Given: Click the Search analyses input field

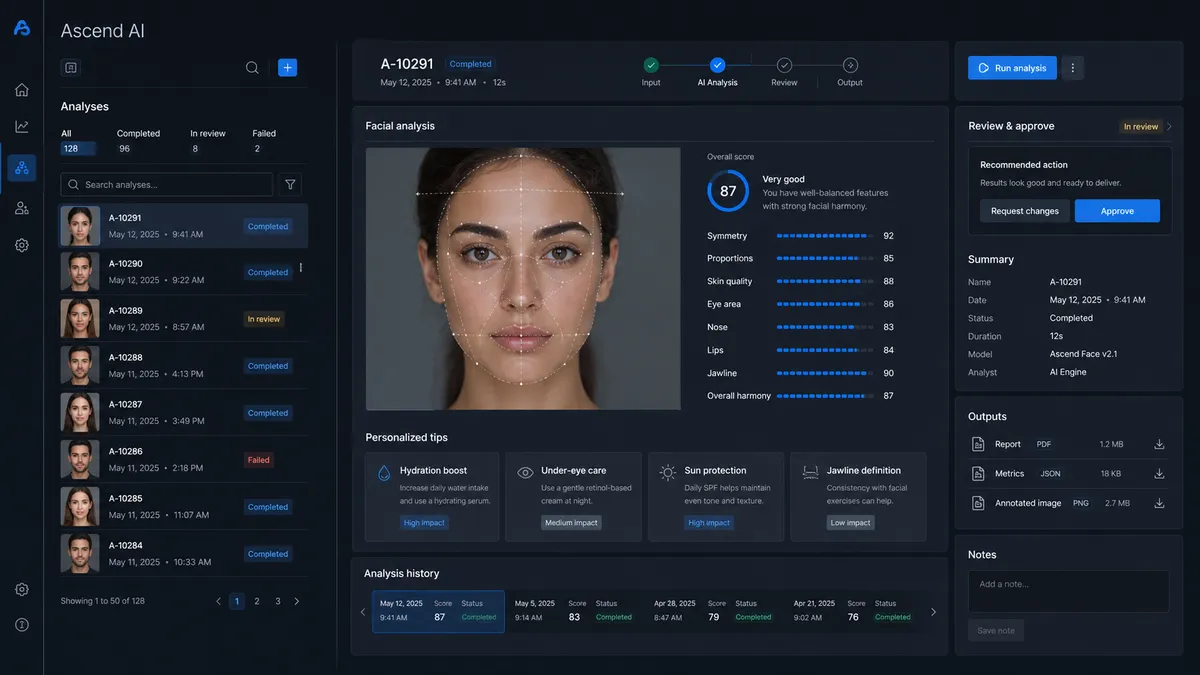Looking at the screenshot, I should [167, 185].
